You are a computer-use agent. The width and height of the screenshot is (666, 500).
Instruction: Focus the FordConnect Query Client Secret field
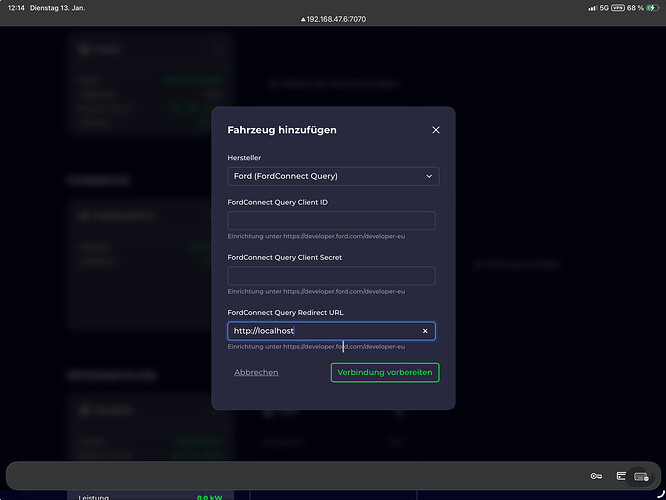[331, 276]
